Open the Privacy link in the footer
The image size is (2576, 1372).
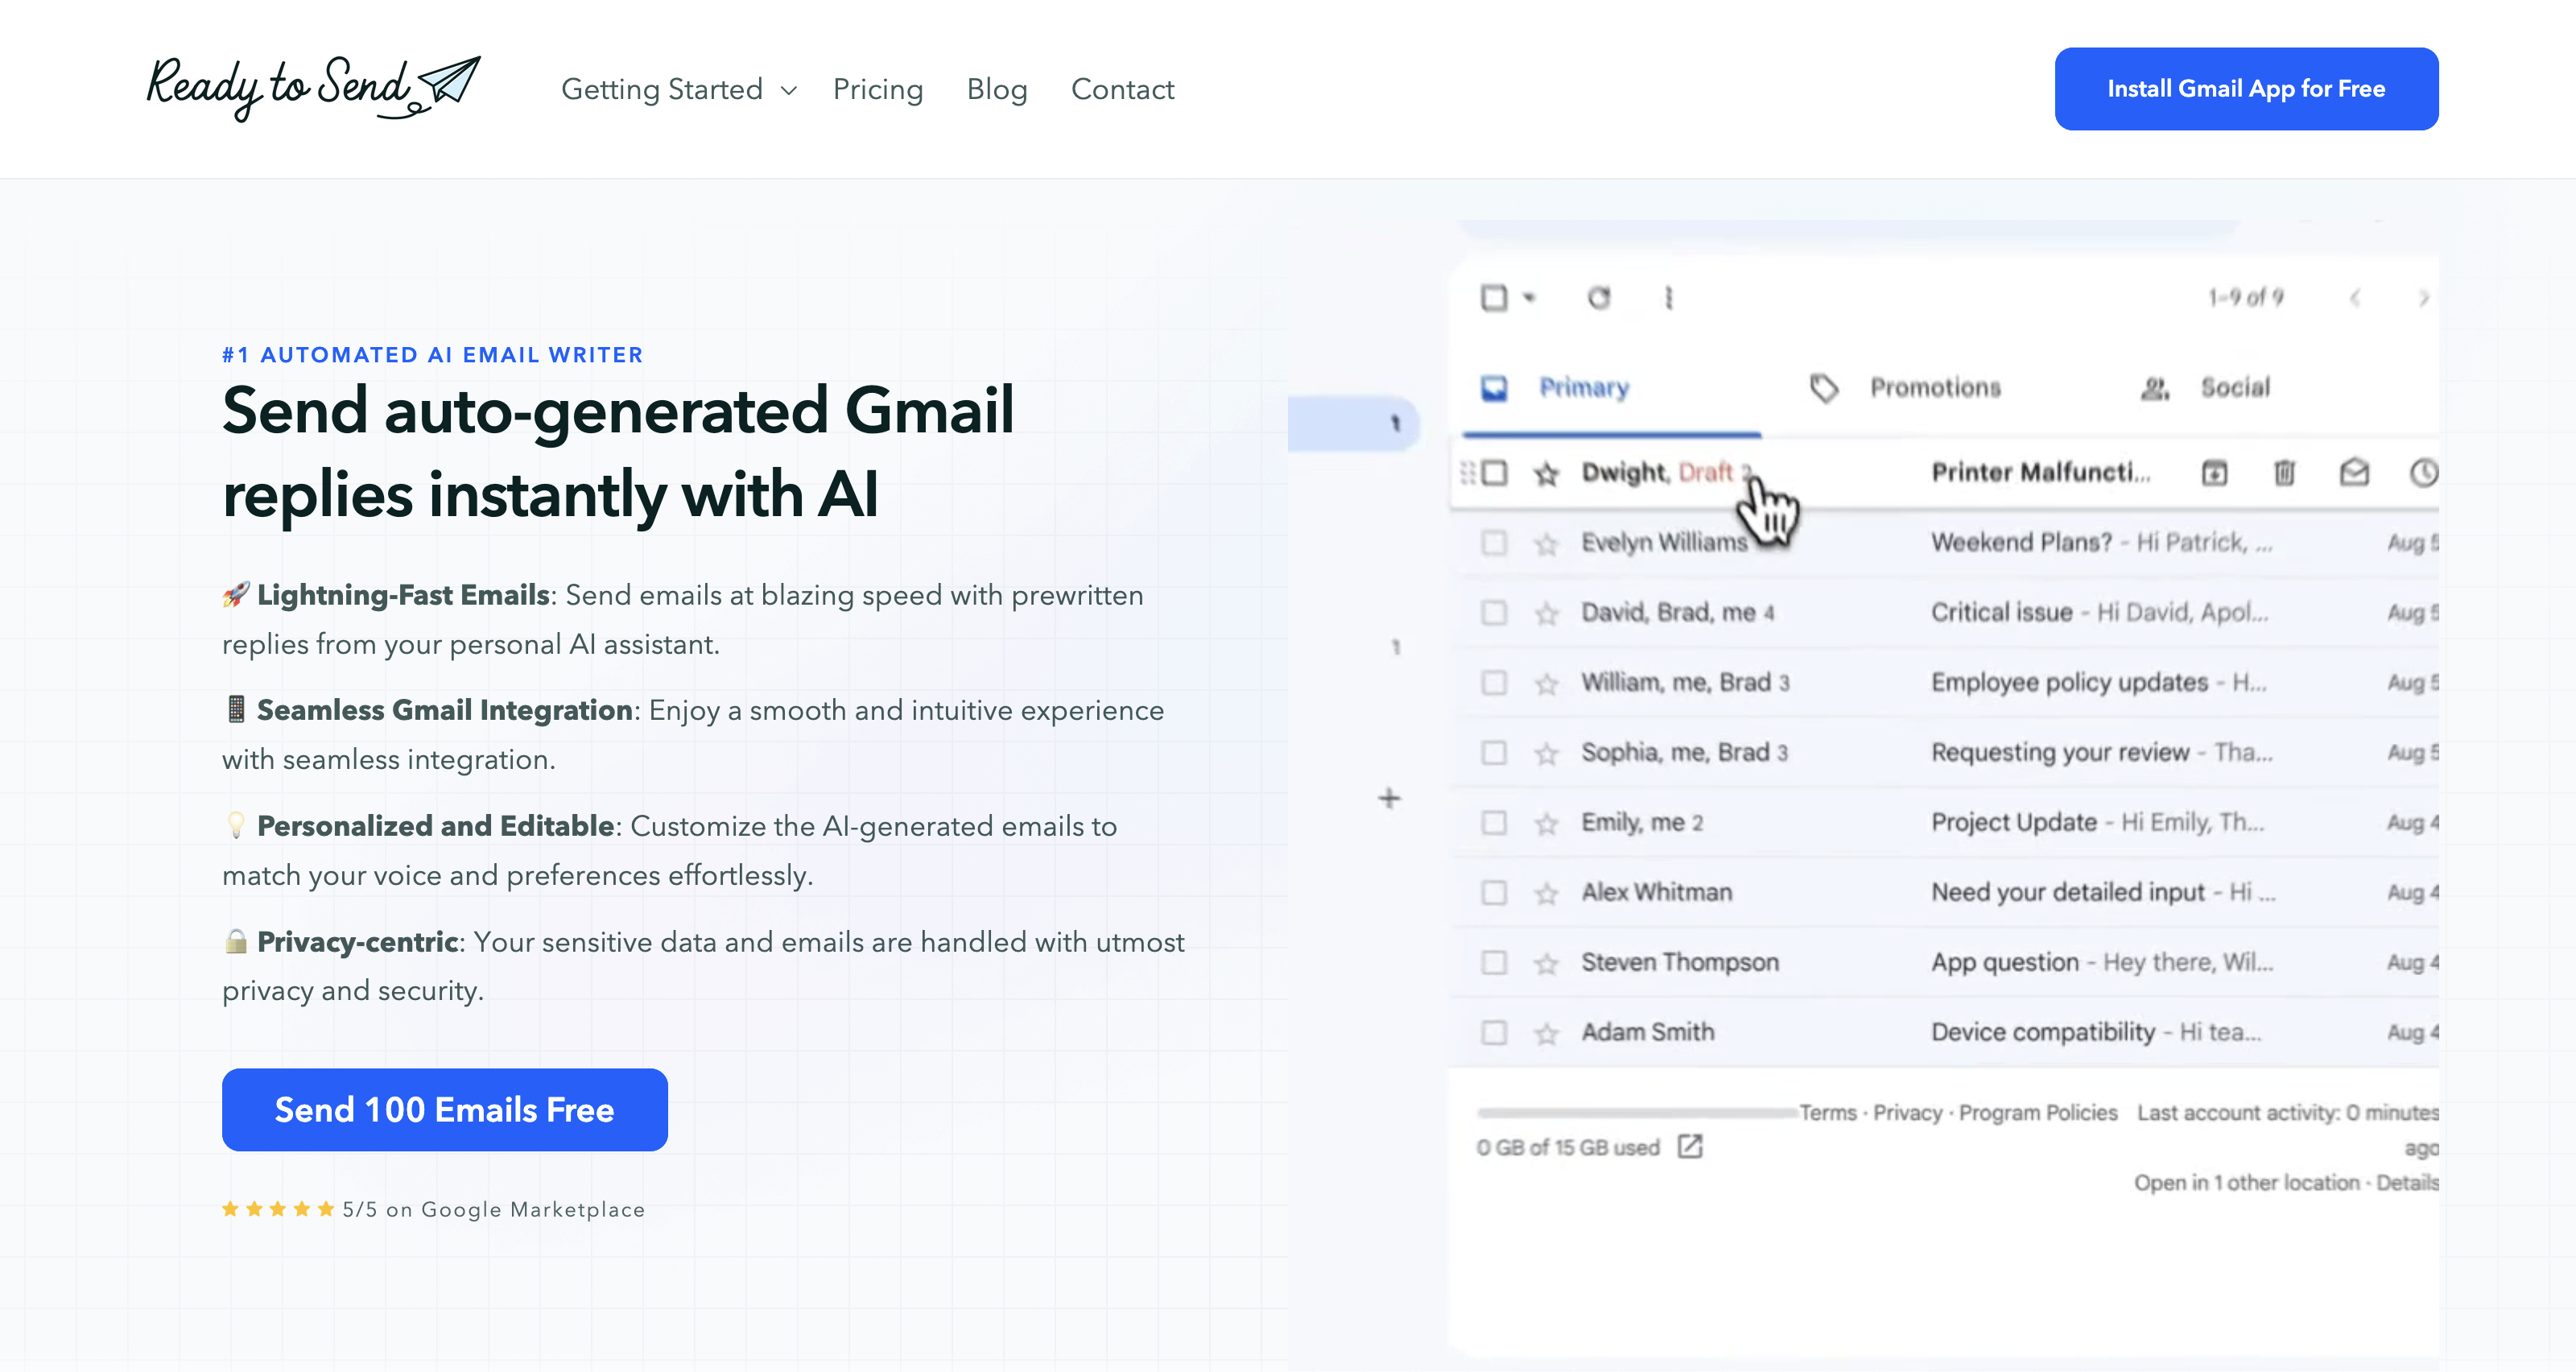pos(1908,1113)
